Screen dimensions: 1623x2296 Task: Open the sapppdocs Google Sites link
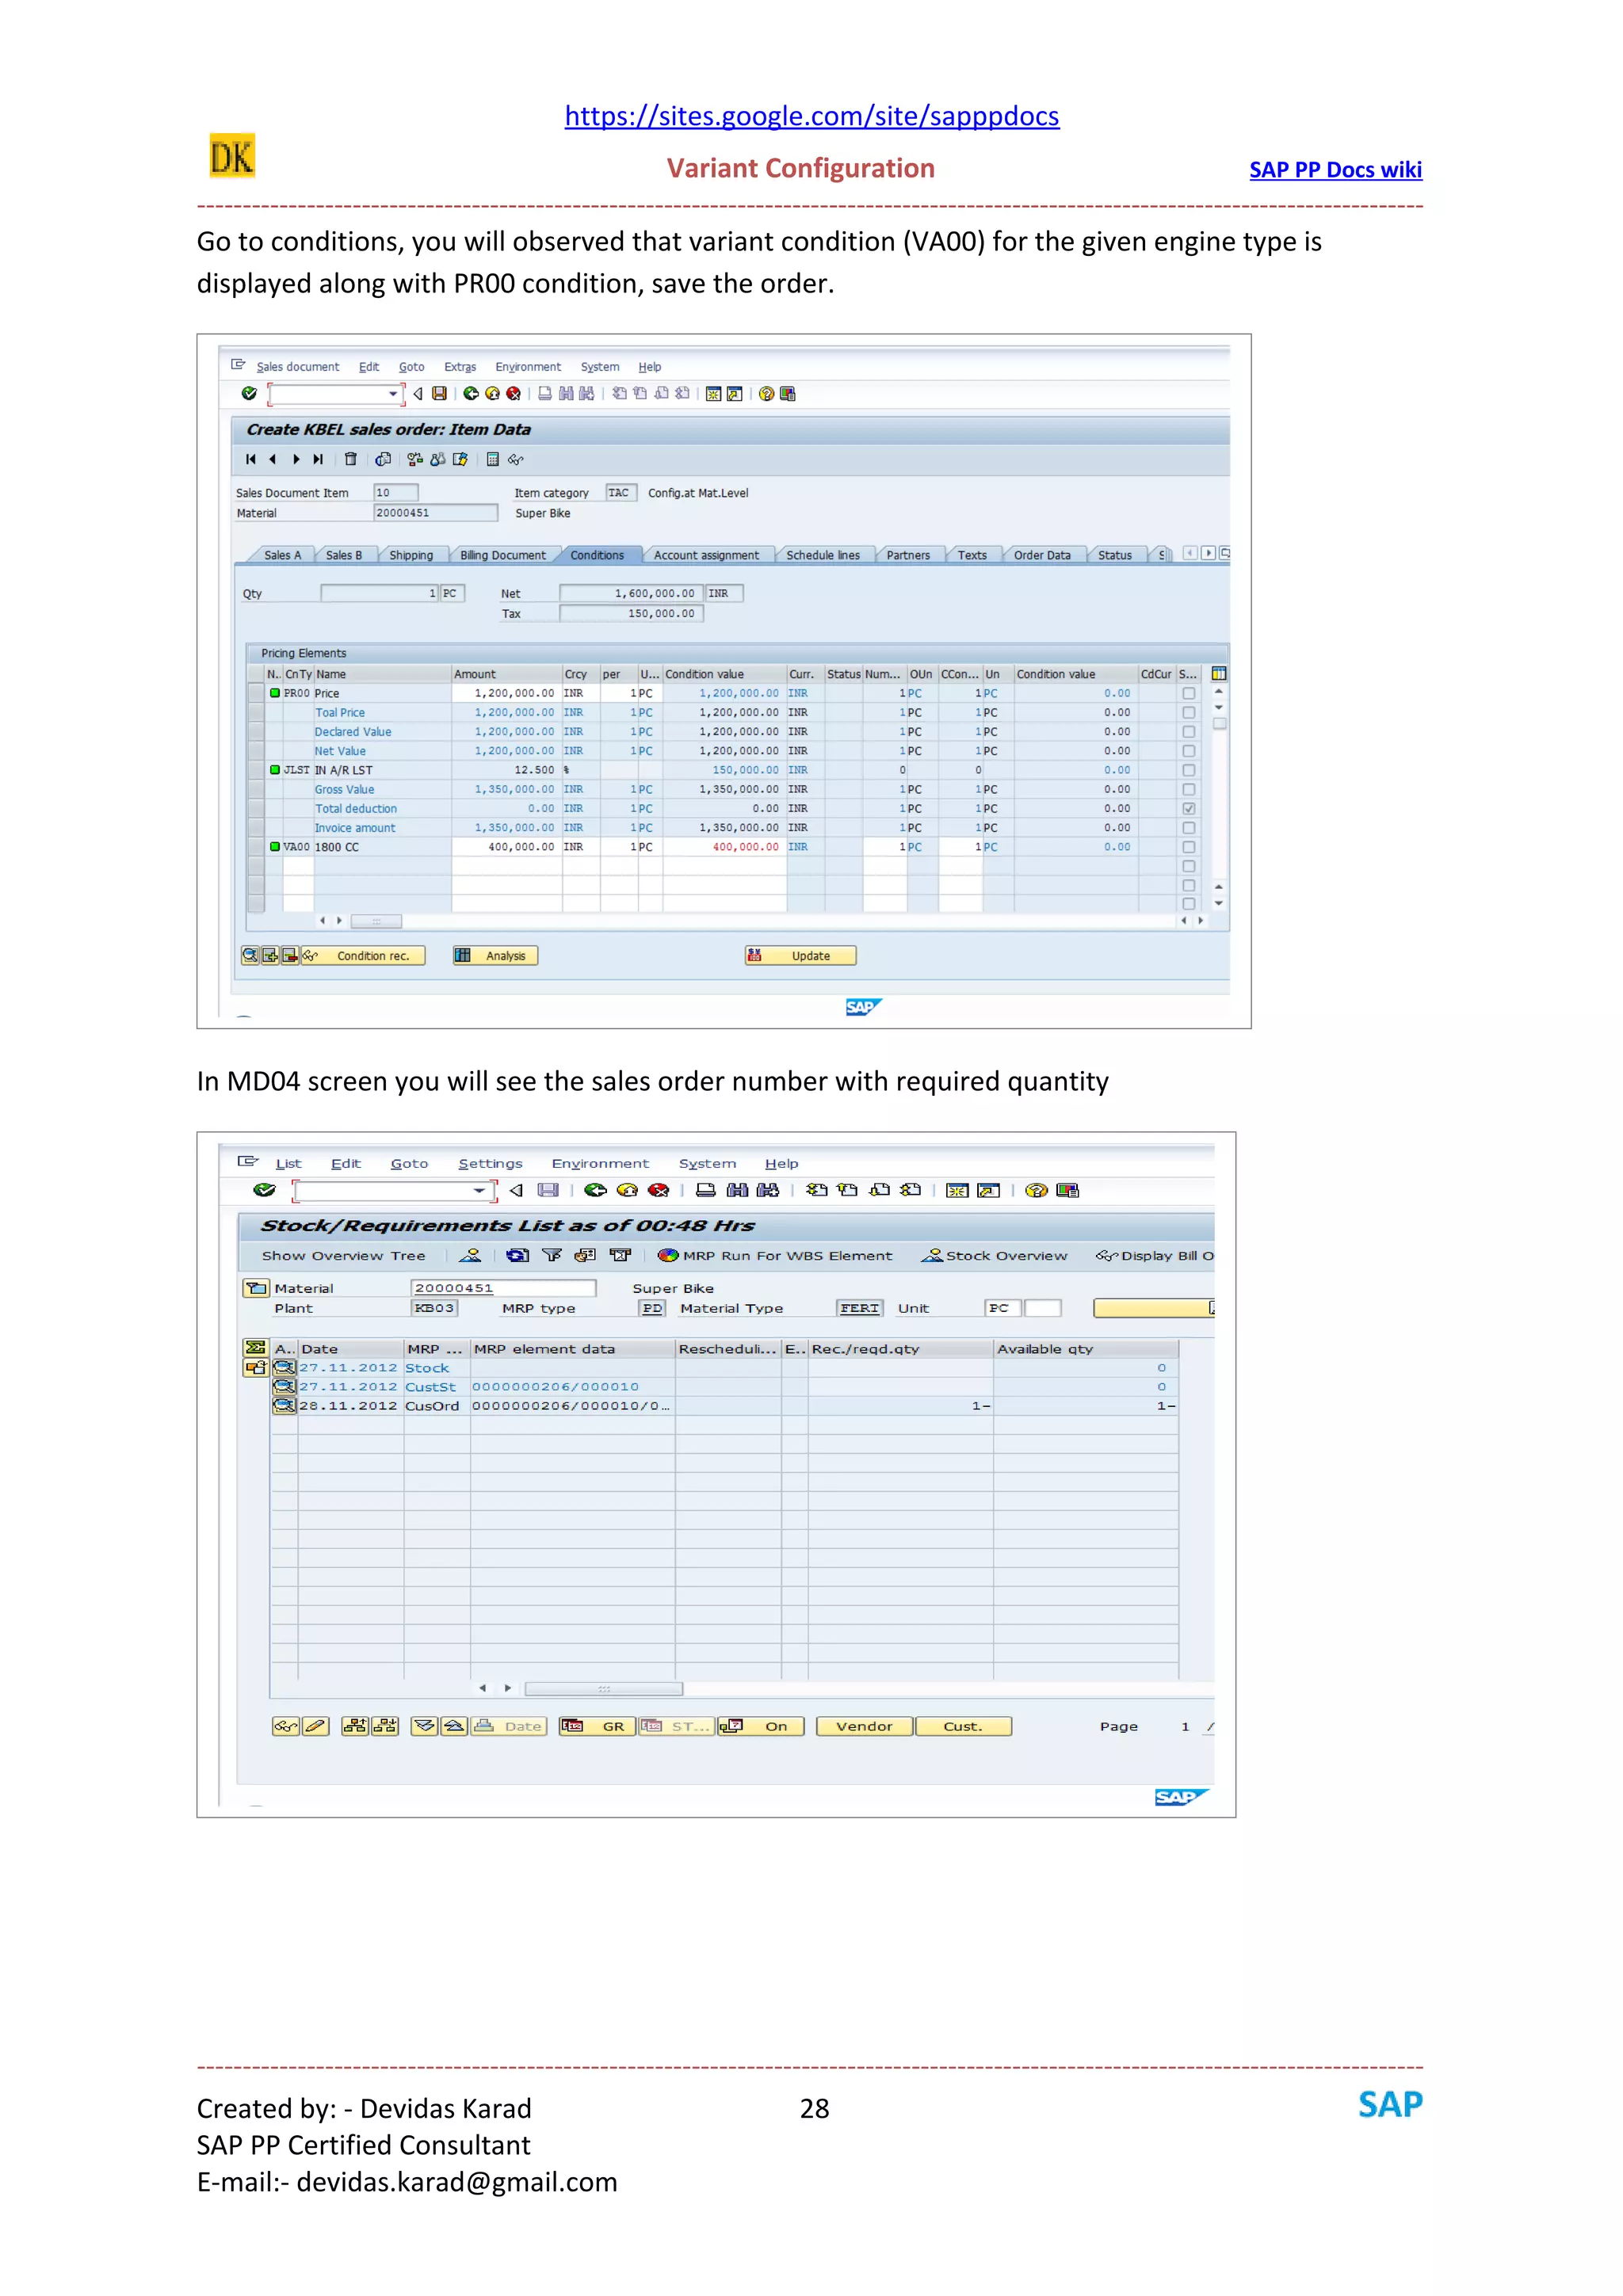coord(812,116)
